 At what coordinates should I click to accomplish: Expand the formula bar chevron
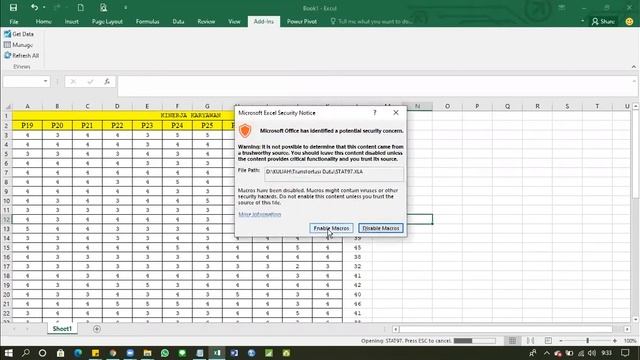coord(634,81)
